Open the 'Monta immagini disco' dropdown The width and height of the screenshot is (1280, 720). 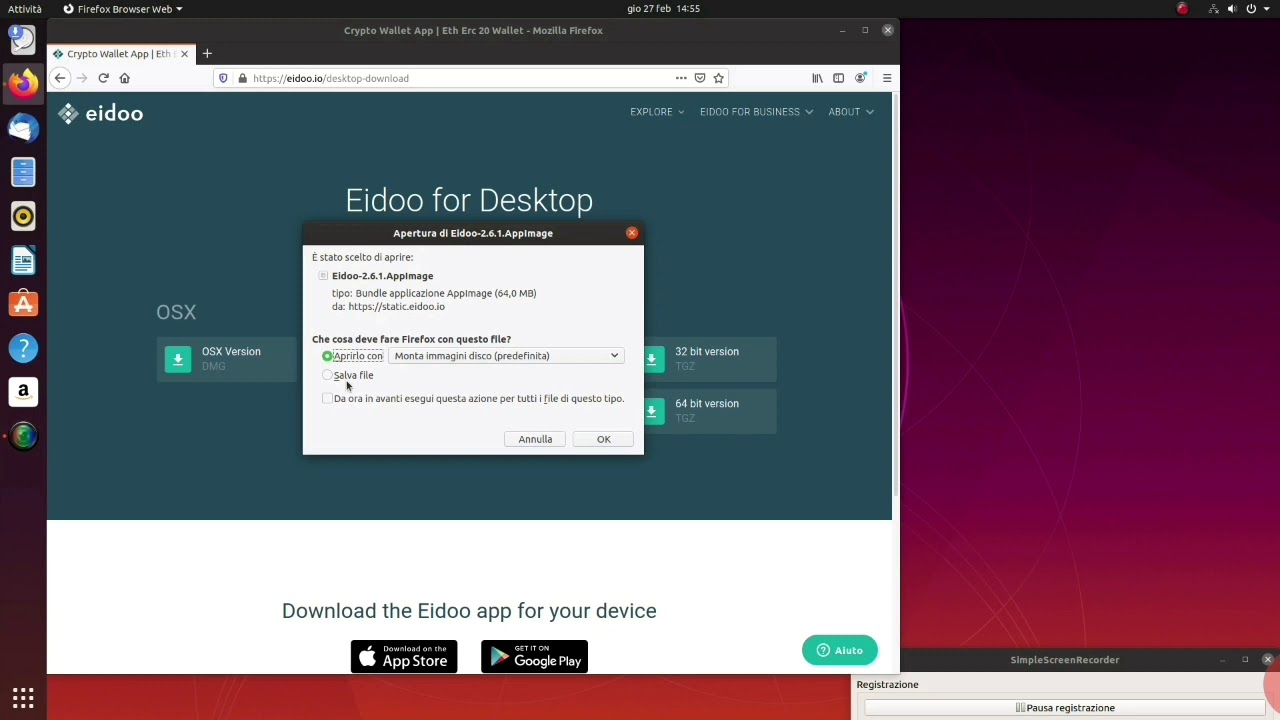coord(506,356)
